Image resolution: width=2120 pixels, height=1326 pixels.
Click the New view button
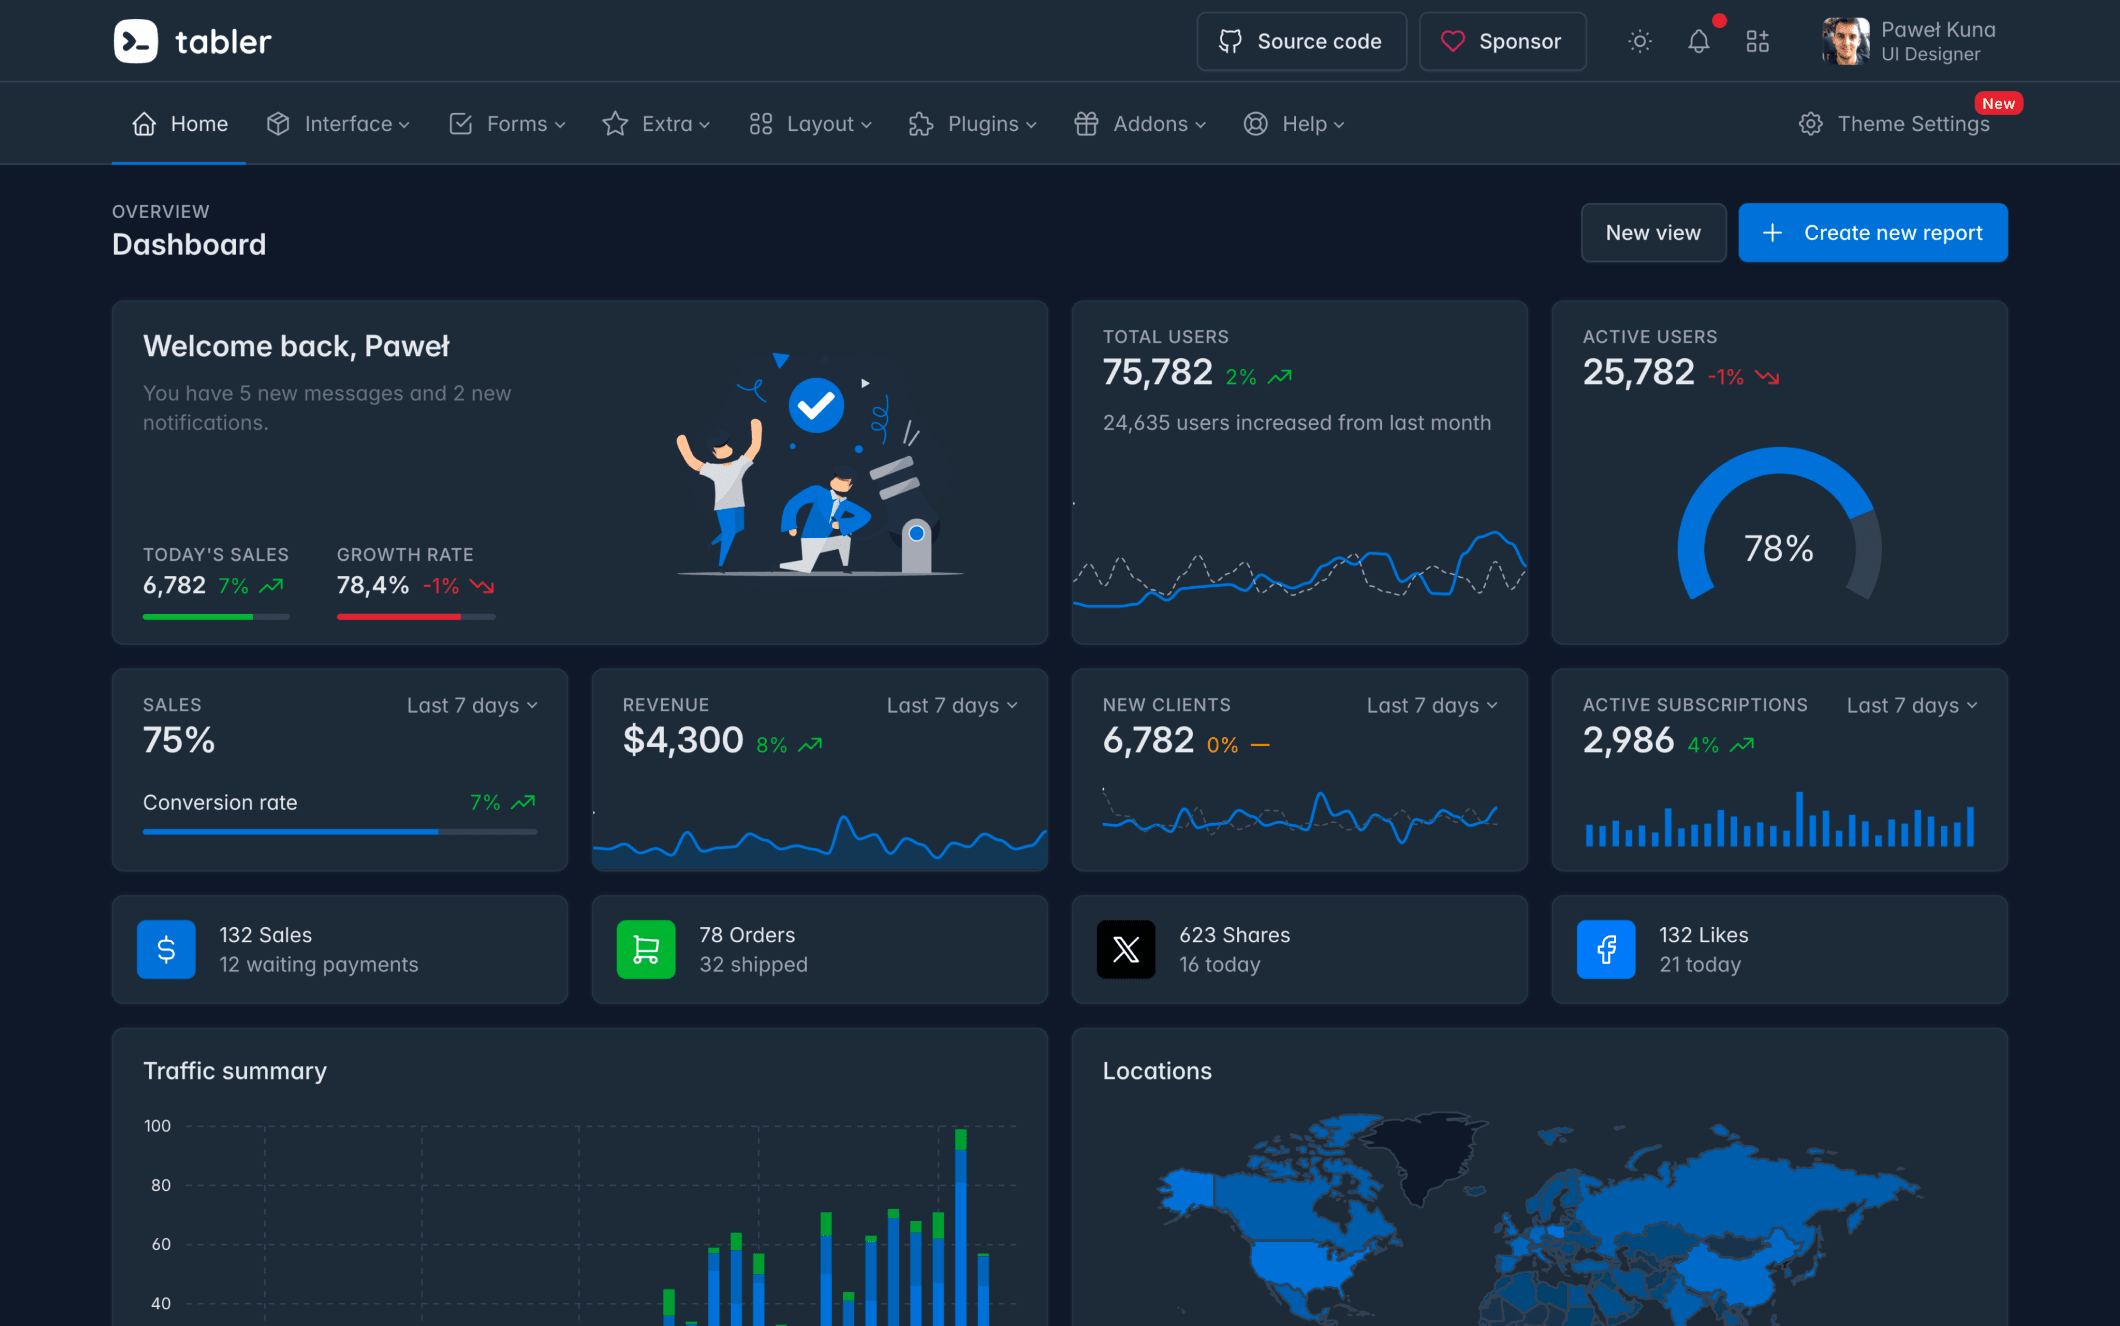pyautogui.click(x=1653, y=232)
